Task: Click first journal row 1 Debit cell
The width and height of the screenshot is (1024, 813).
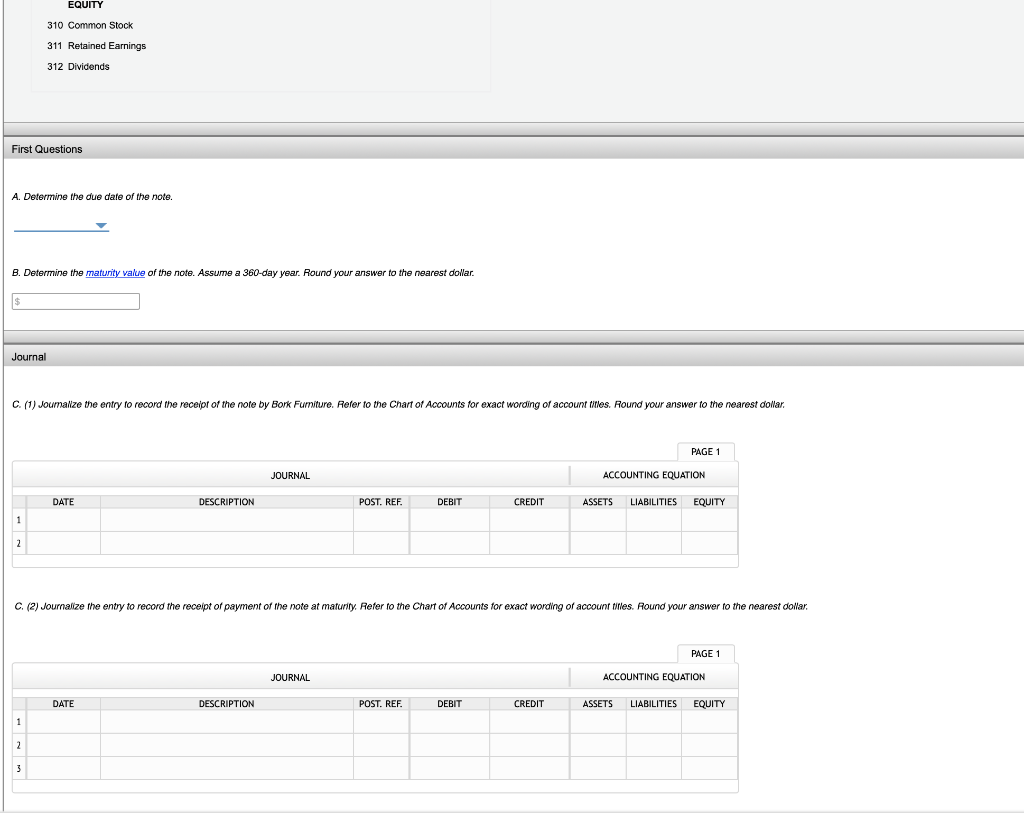Action: click(449, 520)
